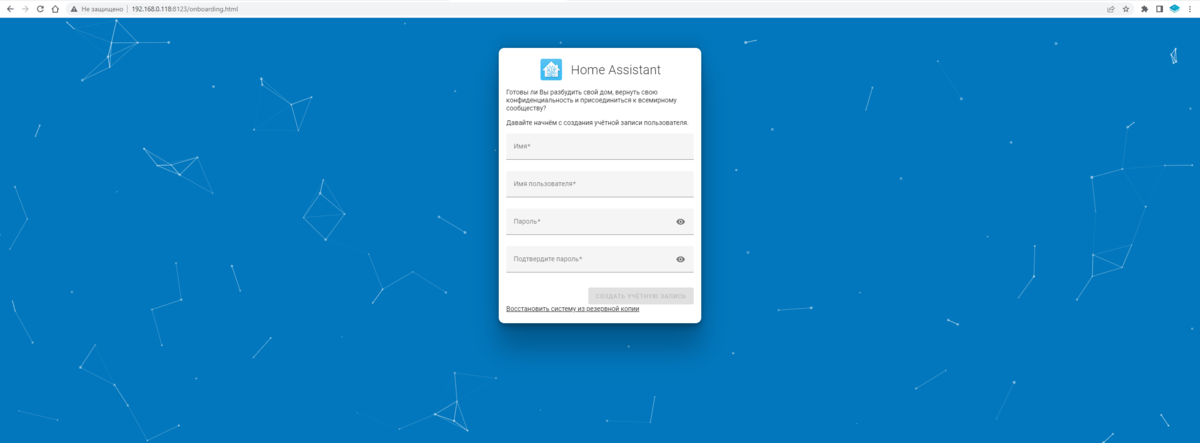Click the browser forward arrow
1200x443 pixels.
pyautogui.click(x=25, y=9)
